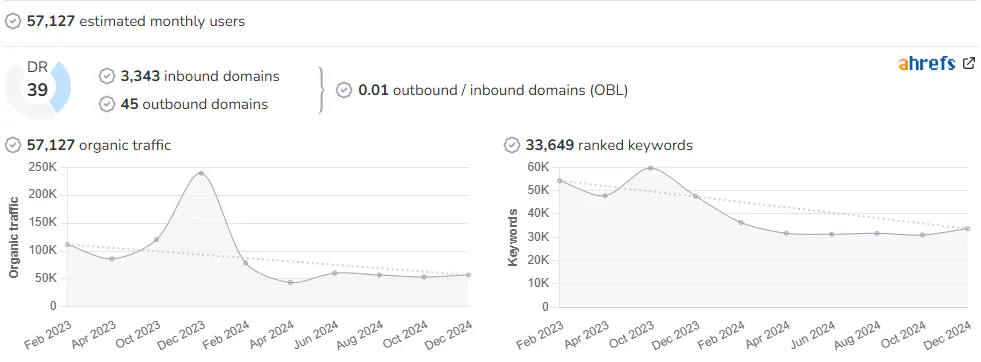Click the Apr 2024 point on keywords chart
Screen dimensions: 981x362
(786, 233)
